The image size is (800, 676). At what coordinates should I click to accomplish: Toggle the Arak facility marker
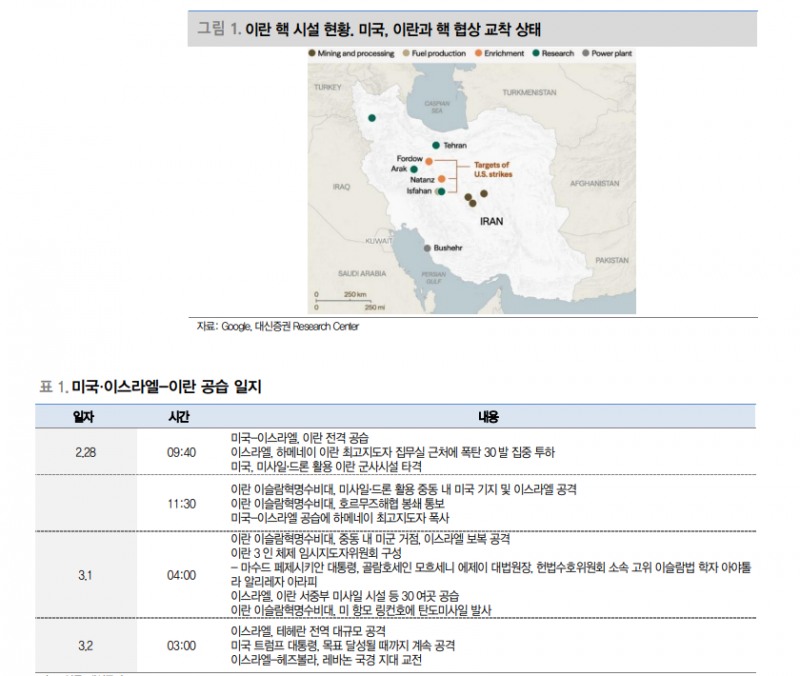[x=414, y=168]
